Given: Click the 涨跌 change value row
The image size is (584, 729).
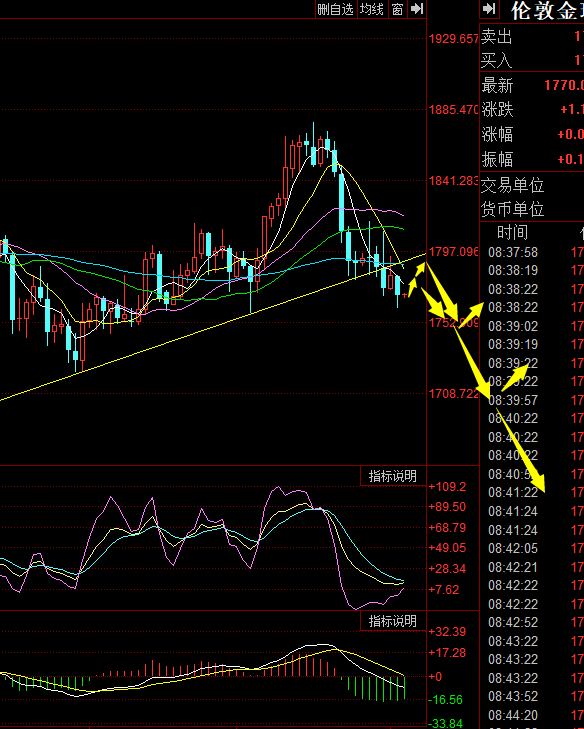Looking at the screenshot, I should point(532,110).
